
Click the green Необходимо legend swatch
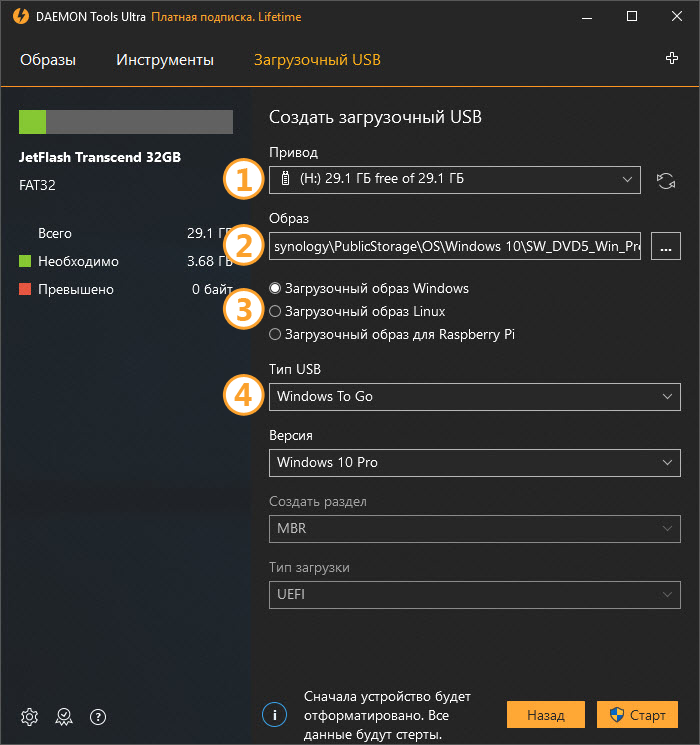(25, 261)
